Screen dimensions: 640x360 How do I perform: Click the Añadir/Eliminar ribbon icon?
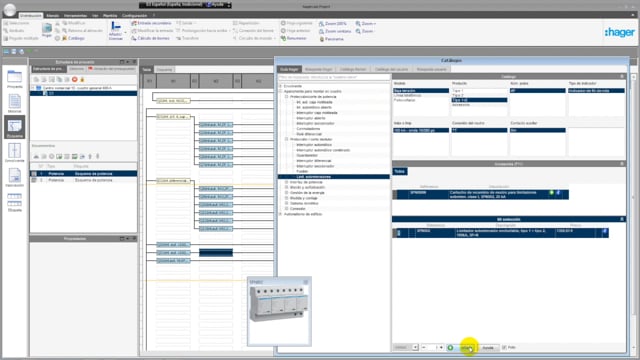[x=116, y=31]
